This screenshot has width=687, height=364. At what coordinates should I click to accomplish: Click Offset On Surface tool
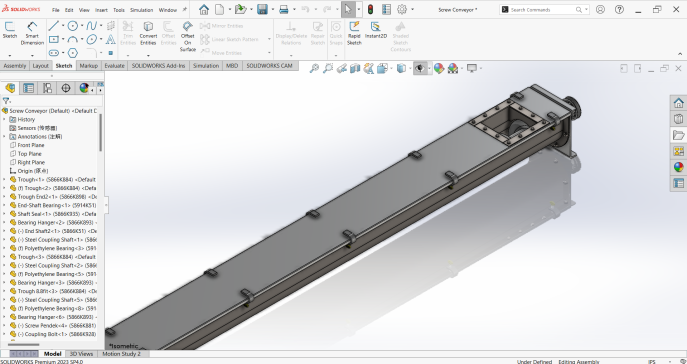click(188, 36)
